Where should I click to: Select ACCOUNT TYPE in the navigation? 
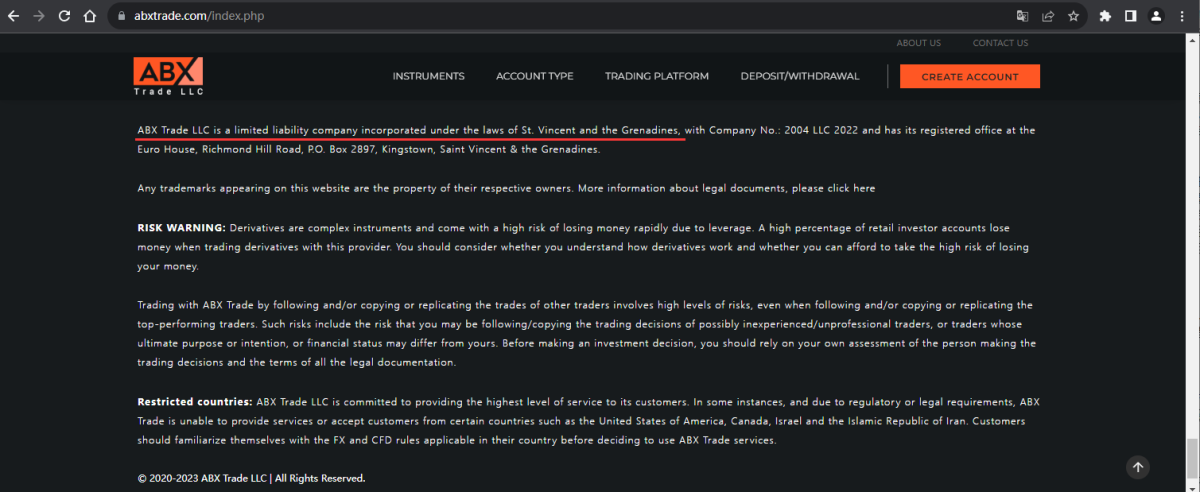pos(534,77)
